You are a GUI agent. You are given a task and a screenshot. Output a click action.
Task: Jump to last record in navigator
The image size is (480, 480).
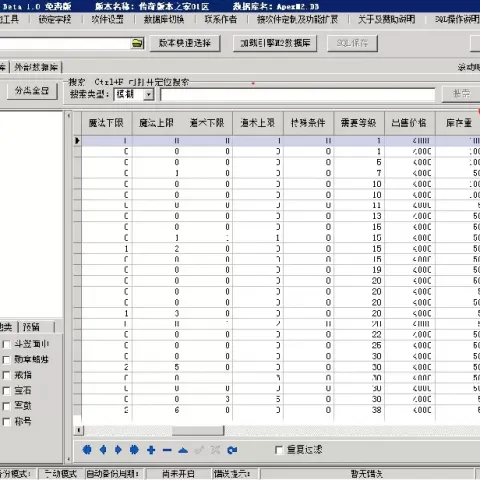134,450
